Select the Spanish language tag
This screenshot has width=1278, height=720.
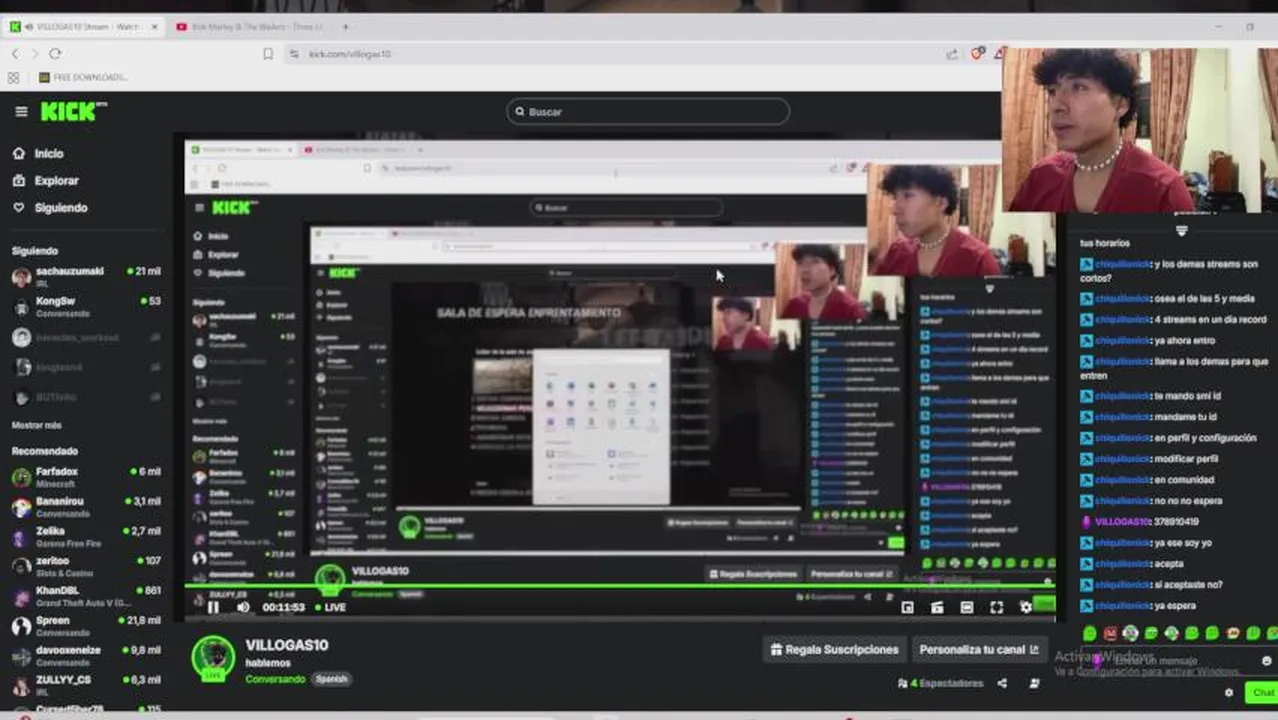(331, 678)
